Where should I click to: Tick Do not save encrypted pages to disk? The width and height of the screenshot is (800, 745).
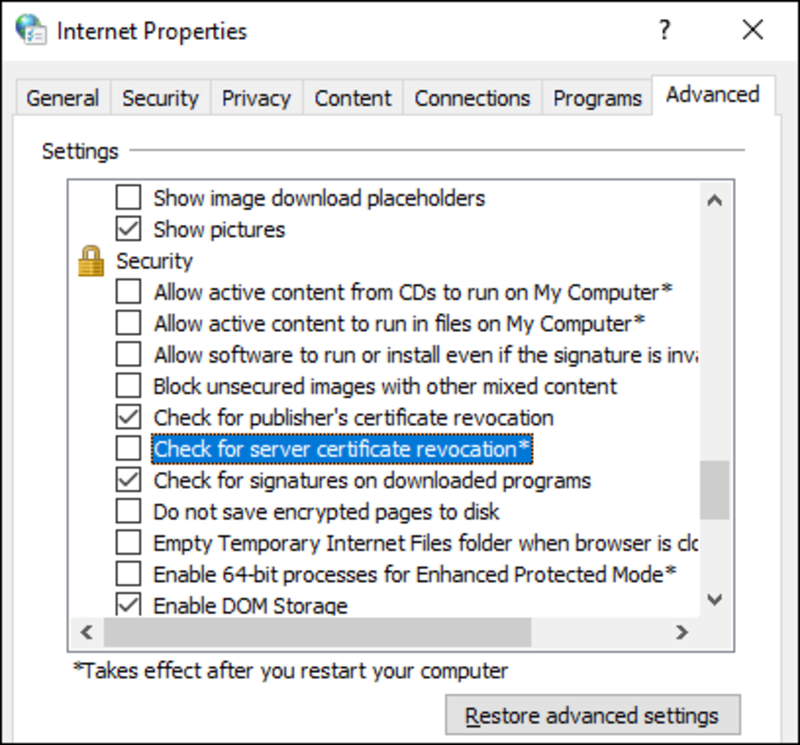(129, 512)
